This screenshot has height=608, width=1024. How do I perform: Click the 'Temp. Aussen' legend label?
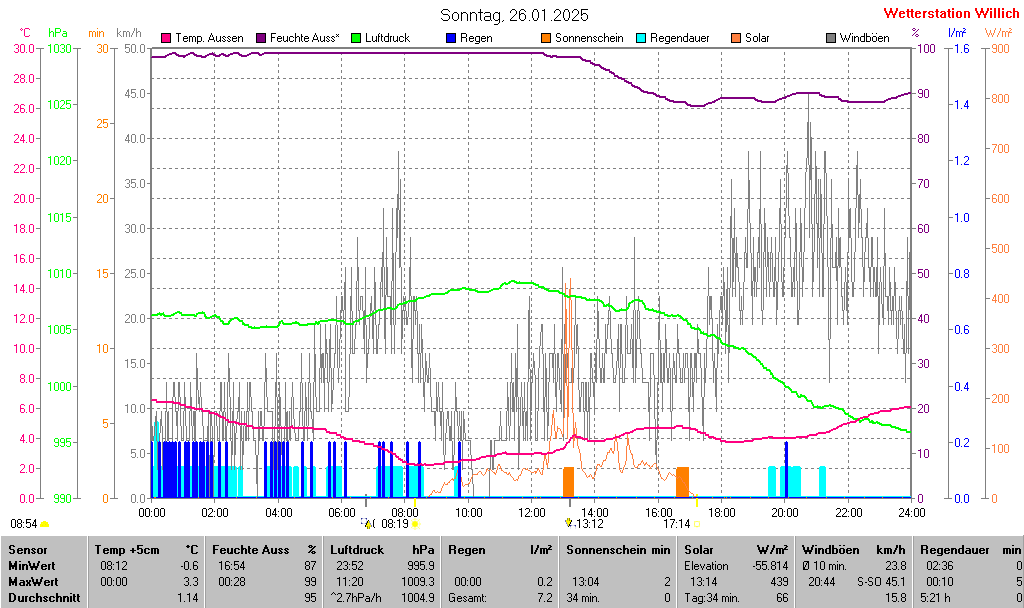[x=209, y=38]
